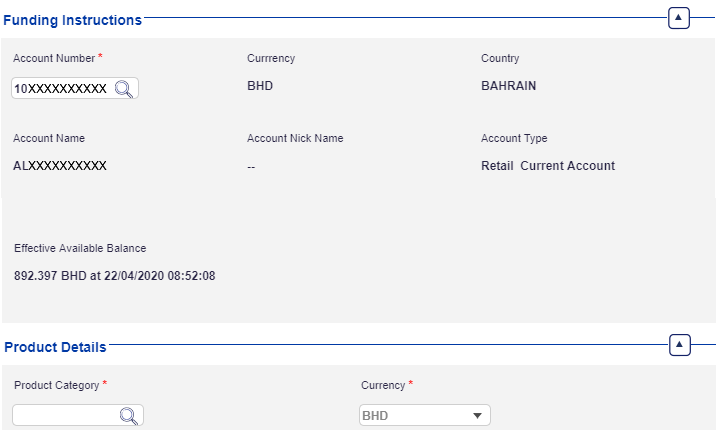
Task: Click the Account Number search magnifier icon
Action: coord(124,89)
